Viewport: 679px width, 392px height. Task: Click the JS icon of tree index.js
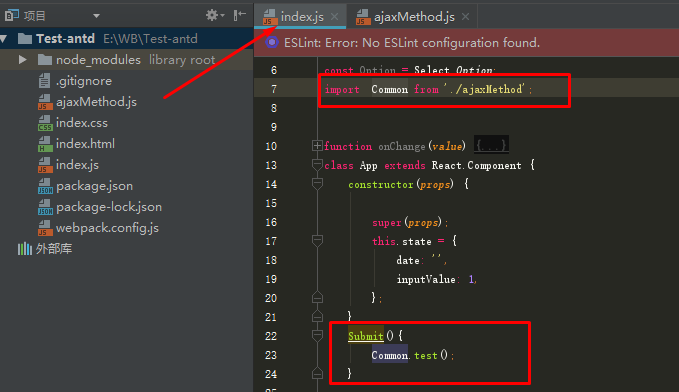point(45,165)
